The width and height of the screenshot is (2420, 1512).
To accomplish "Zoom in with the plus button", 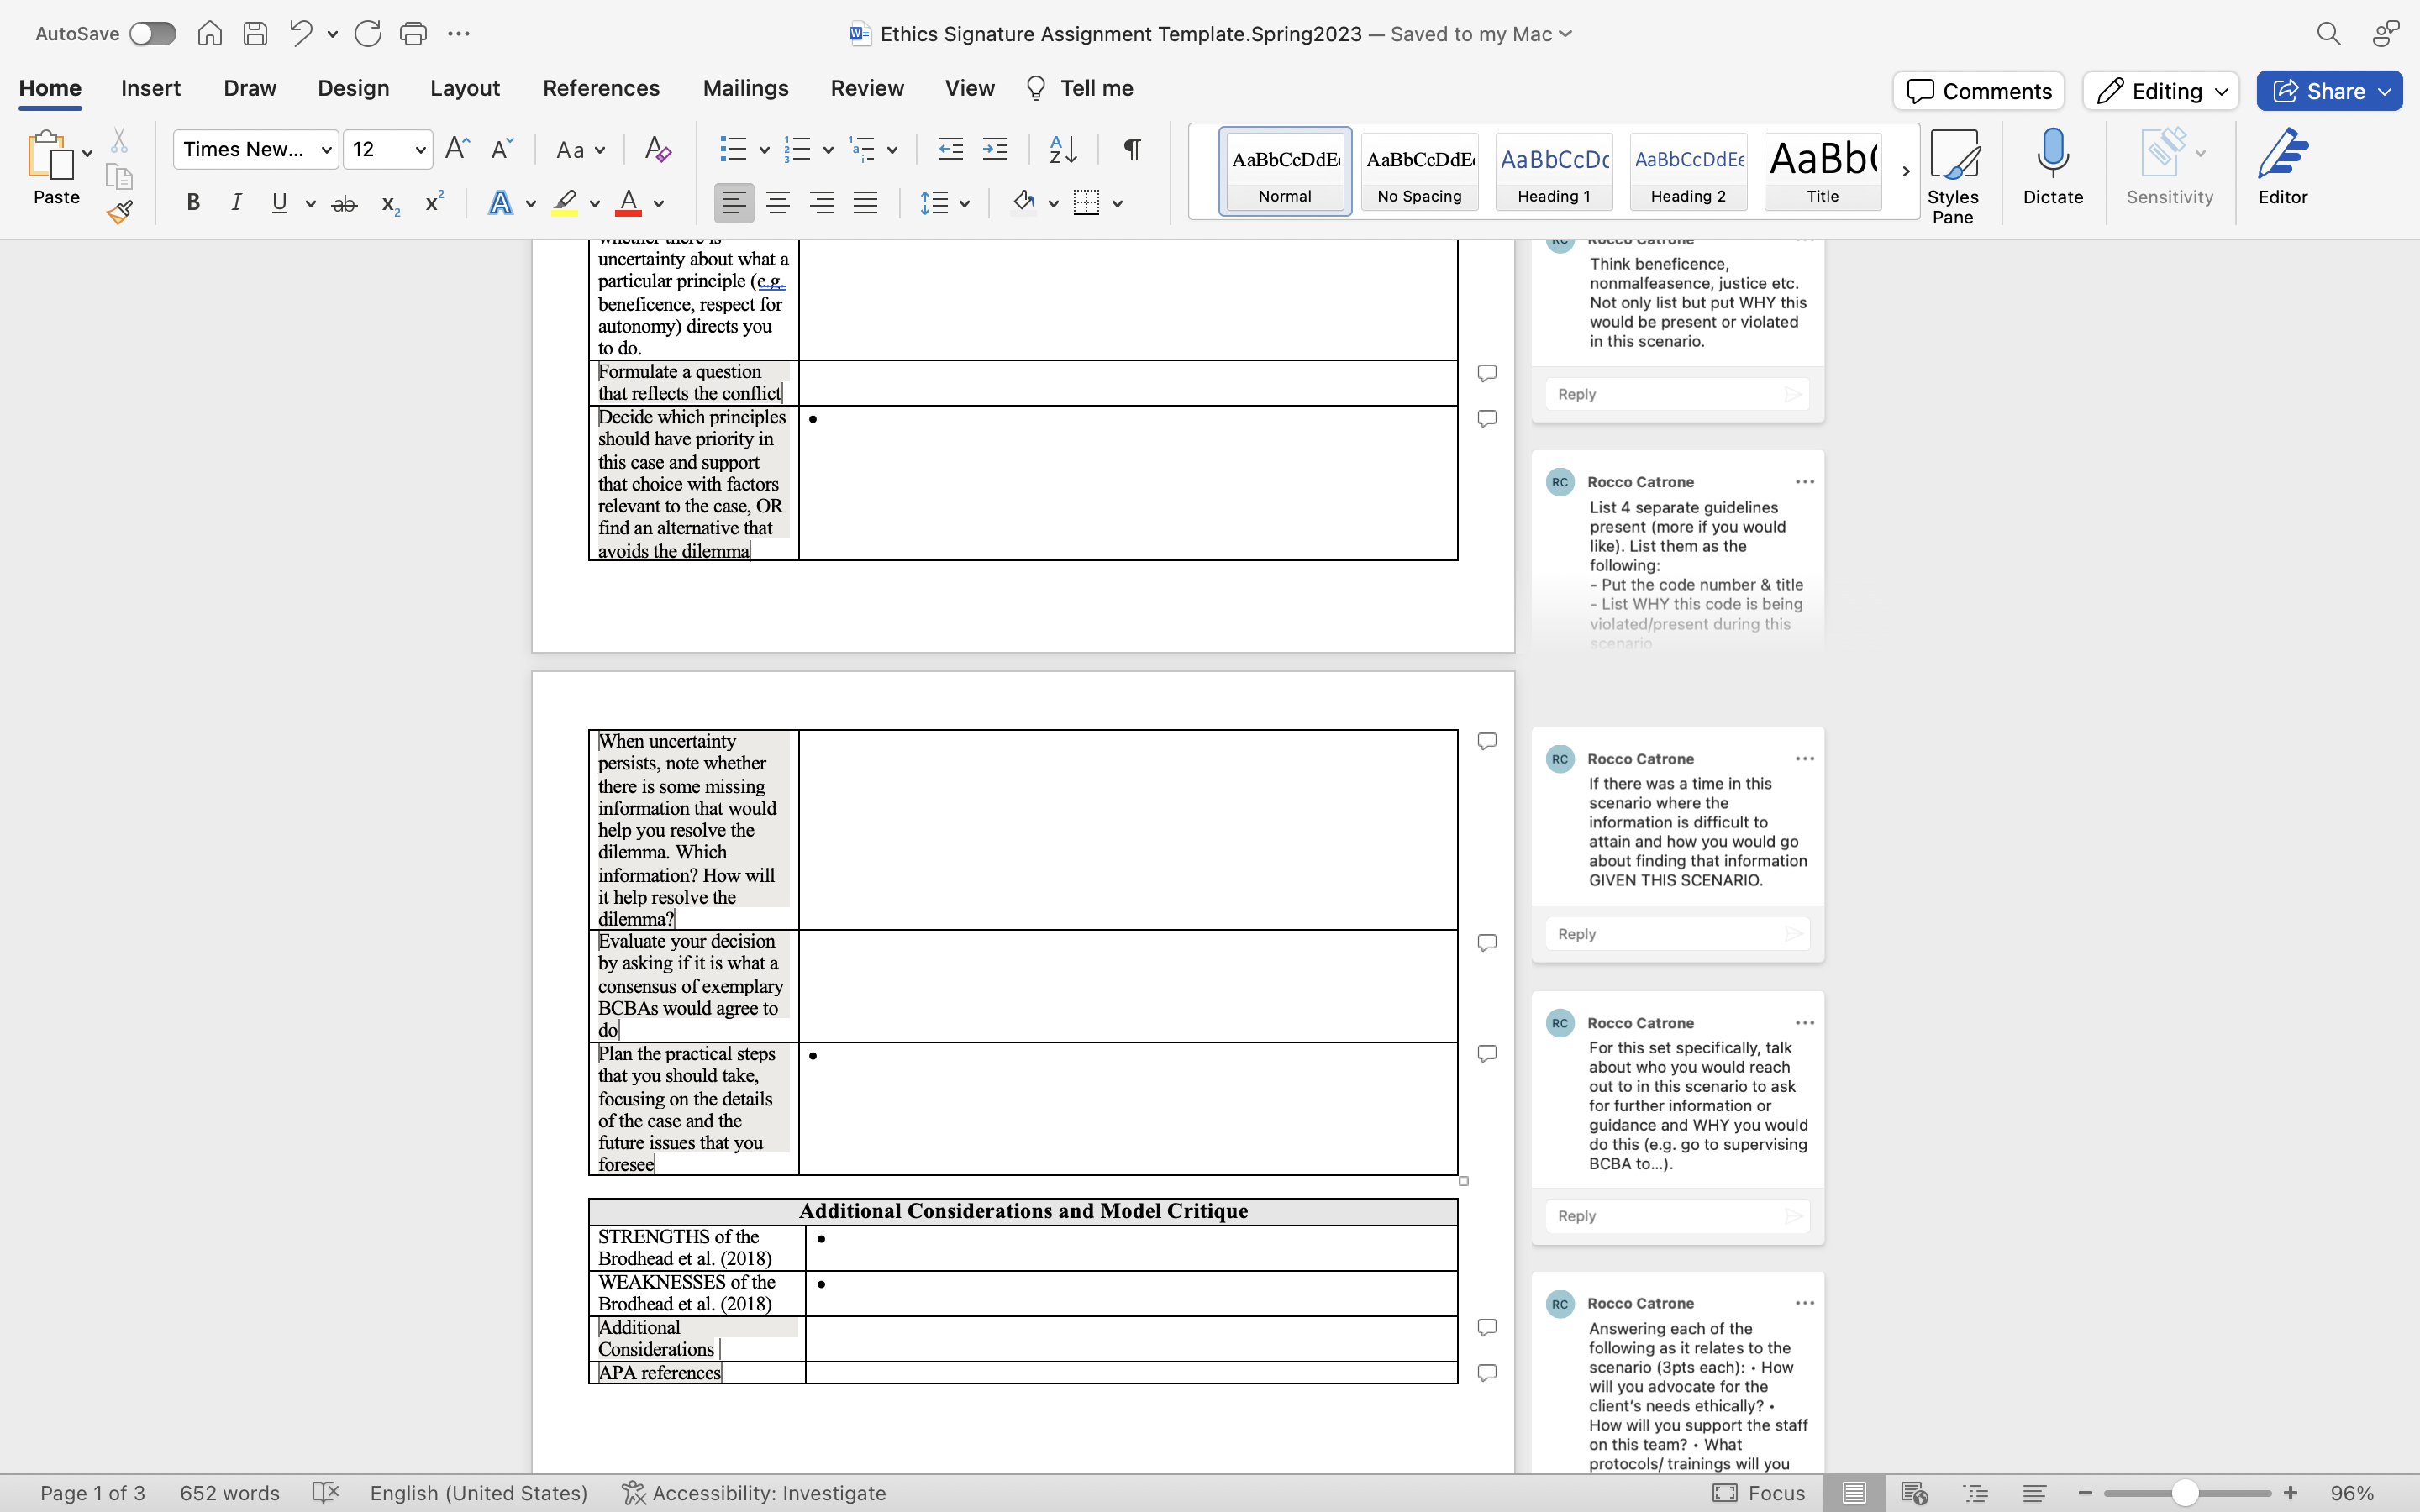I will tap(2290, 1493).
